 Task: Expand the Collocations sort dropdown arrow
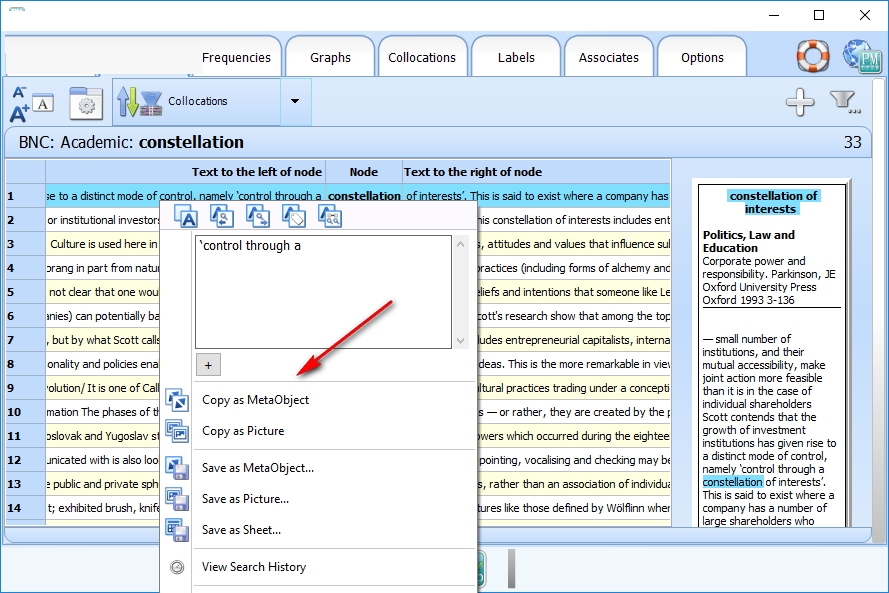[x=294, y=101]
